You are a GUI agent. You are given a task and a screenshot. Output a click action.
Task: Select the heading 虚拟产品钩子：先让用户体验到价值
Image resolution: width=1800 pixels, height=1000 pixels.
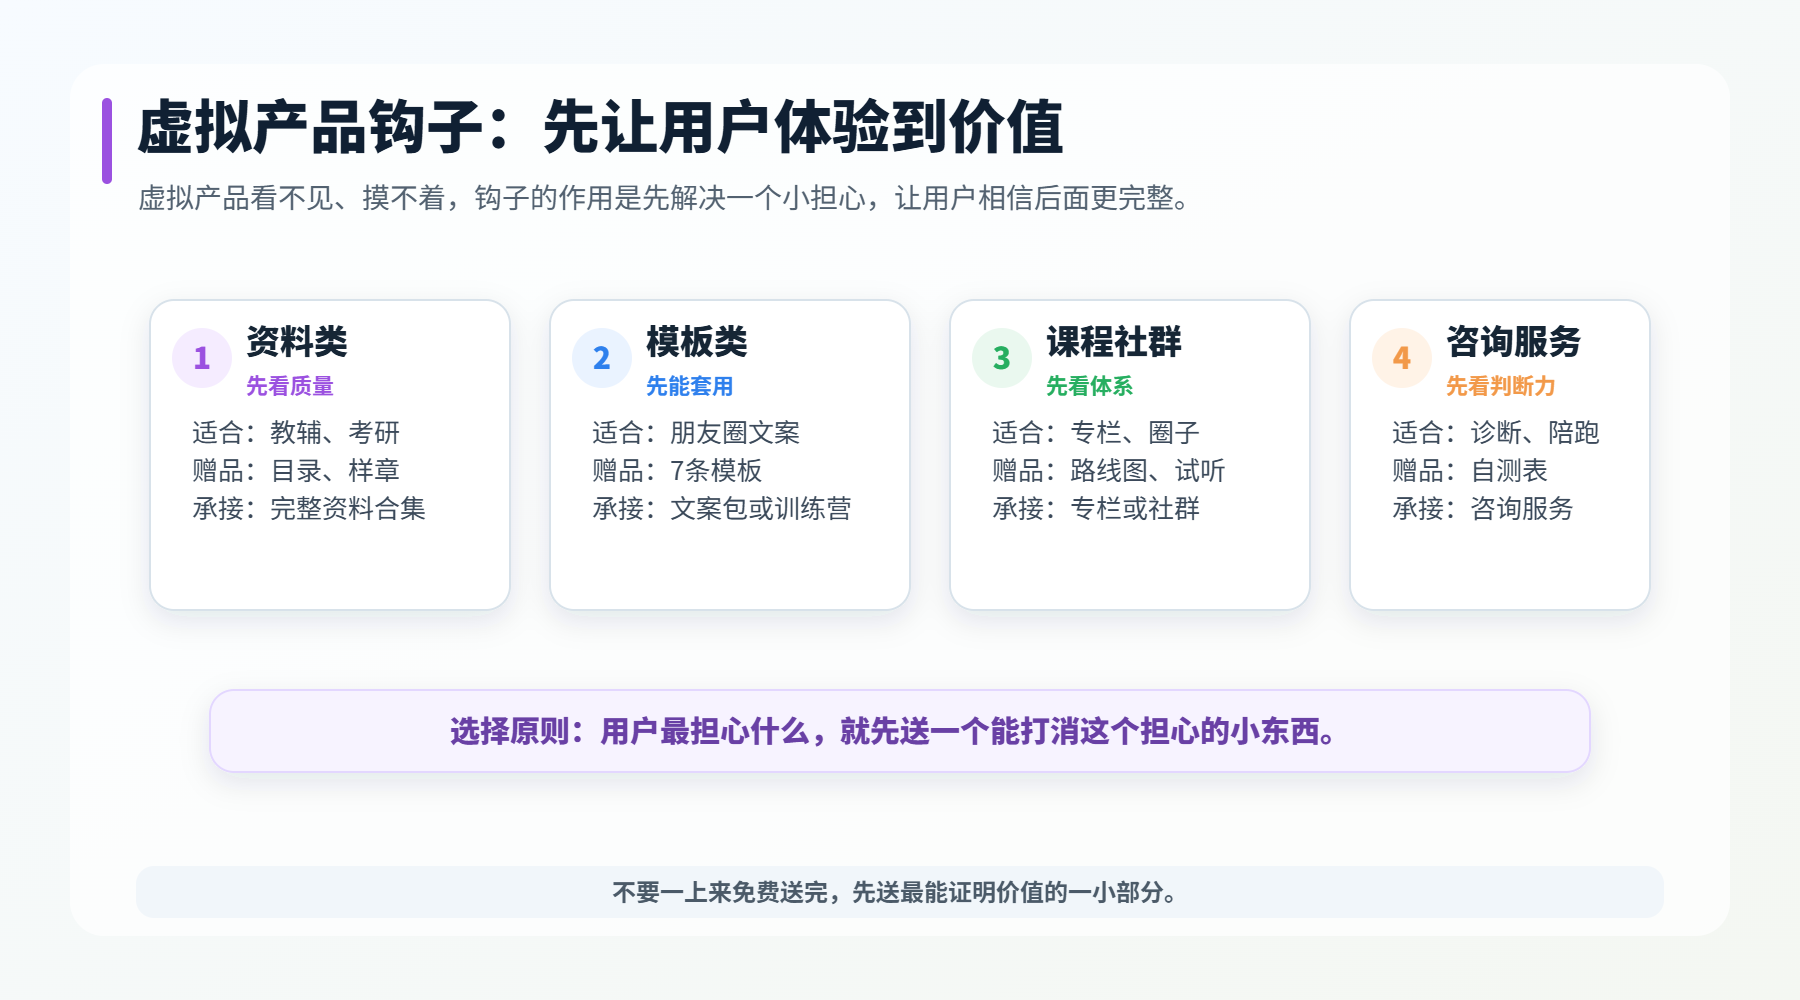[600, 127]
